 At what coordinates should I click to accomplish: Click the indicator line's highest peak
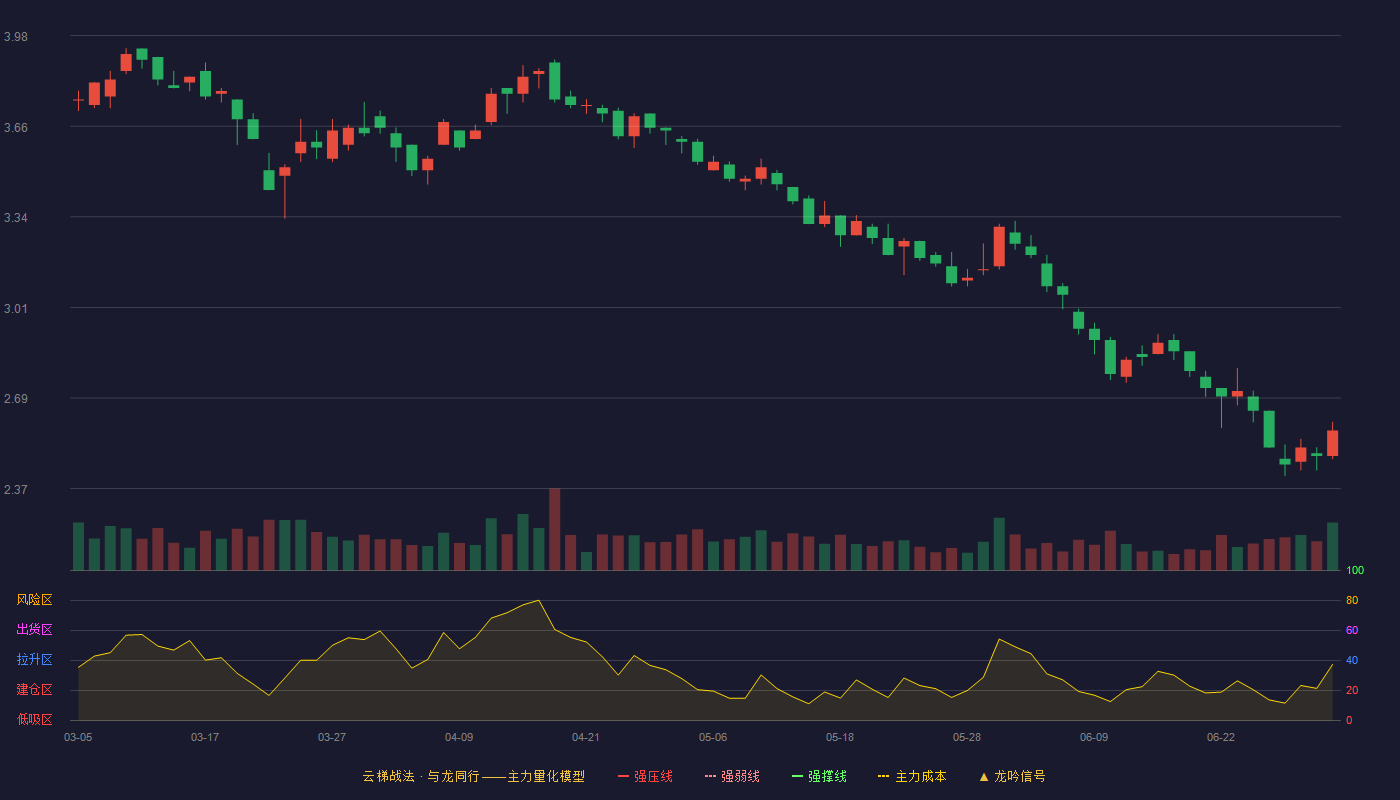point(539,600)
